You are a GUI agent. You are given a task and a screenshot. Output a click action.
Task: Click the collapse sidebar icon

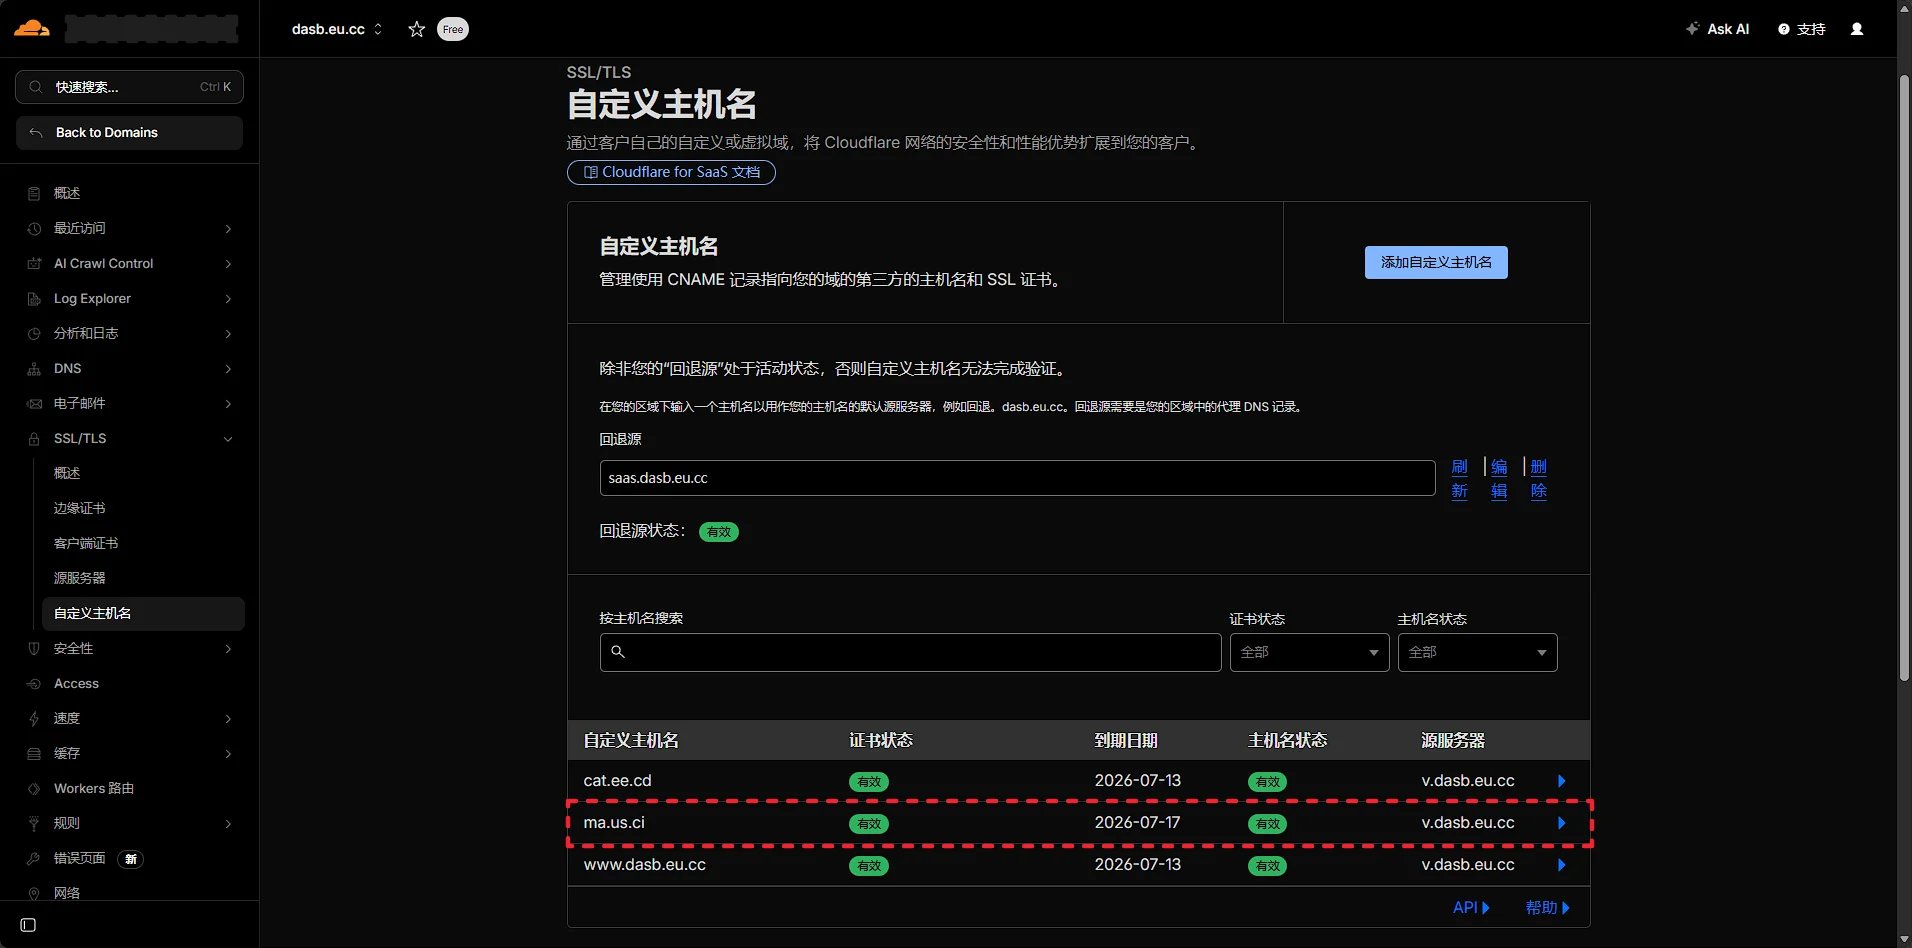28,925
